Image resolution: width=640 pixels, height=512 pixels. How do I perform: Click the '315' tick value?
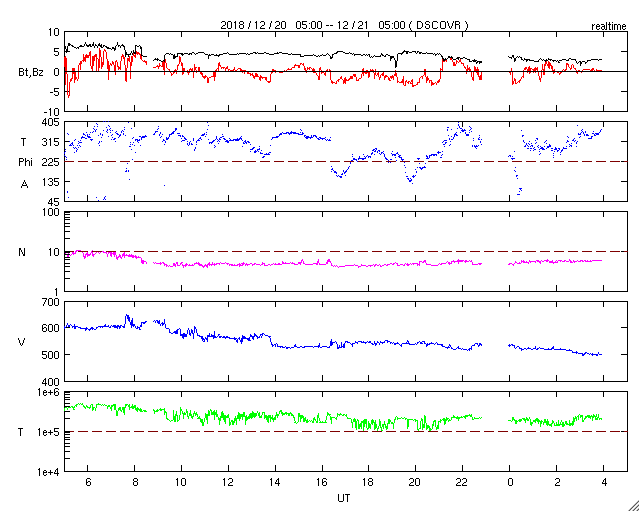pyautogui.click(x=52, y=142)
